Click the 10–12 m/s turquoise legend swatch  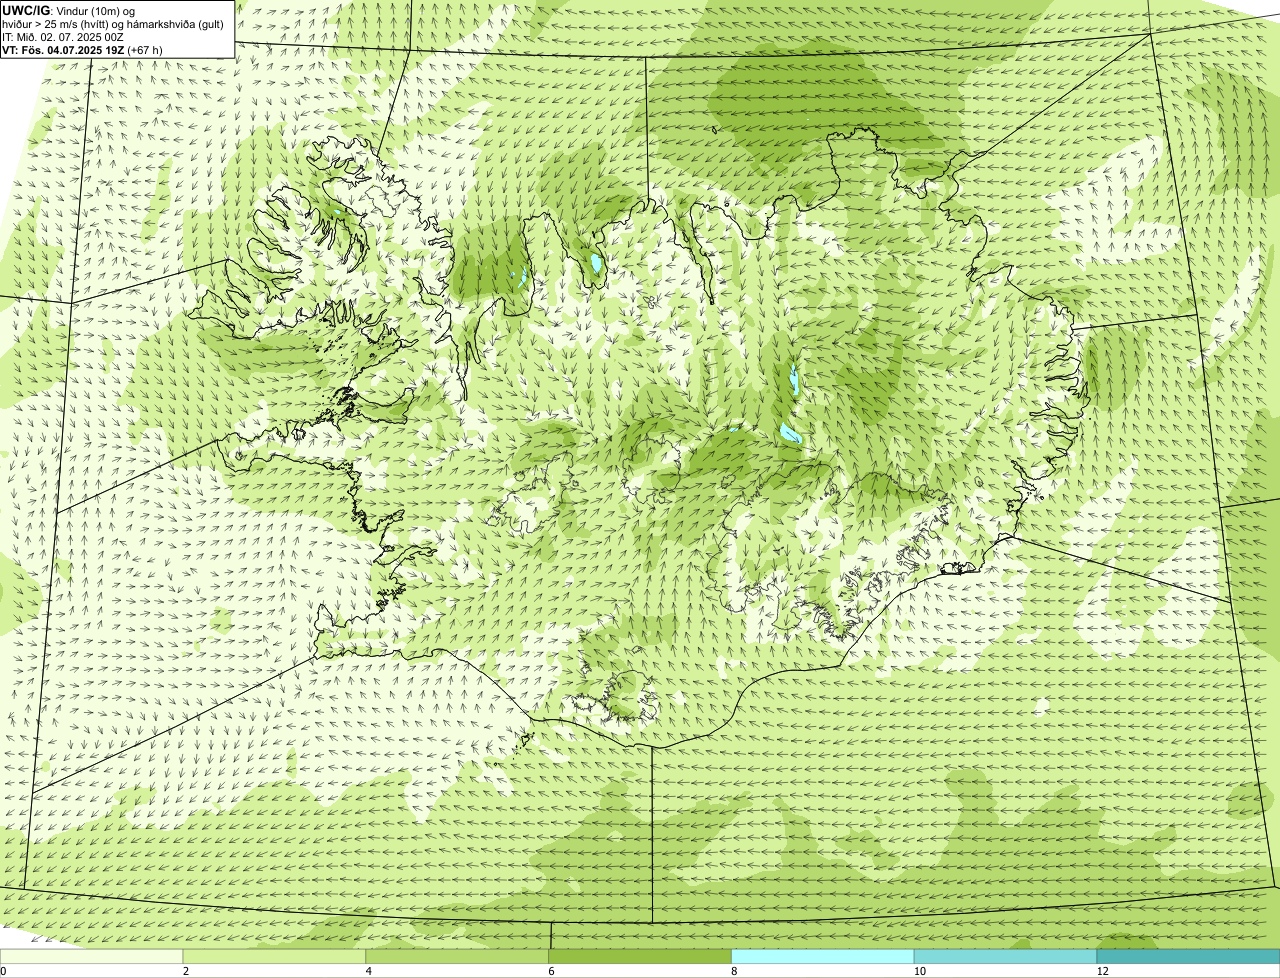click(1006, 956)
